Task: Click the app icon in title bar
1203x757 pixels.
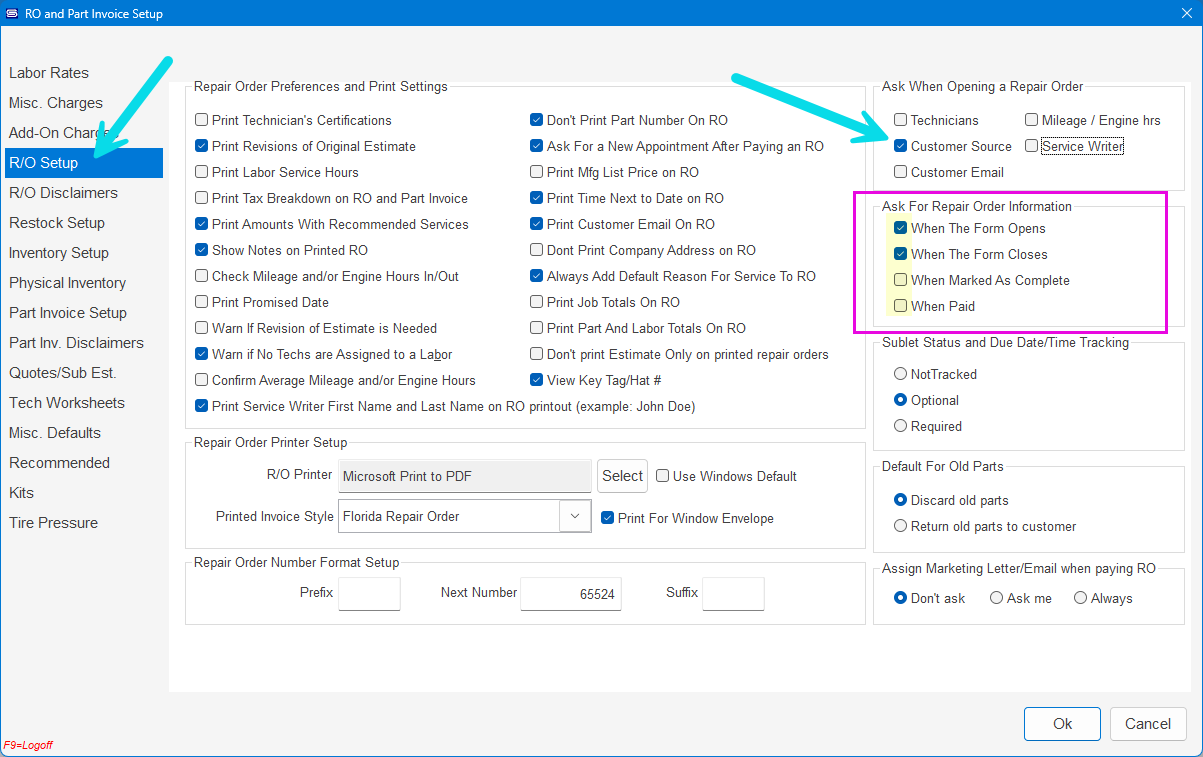Action: click(11, 14)
